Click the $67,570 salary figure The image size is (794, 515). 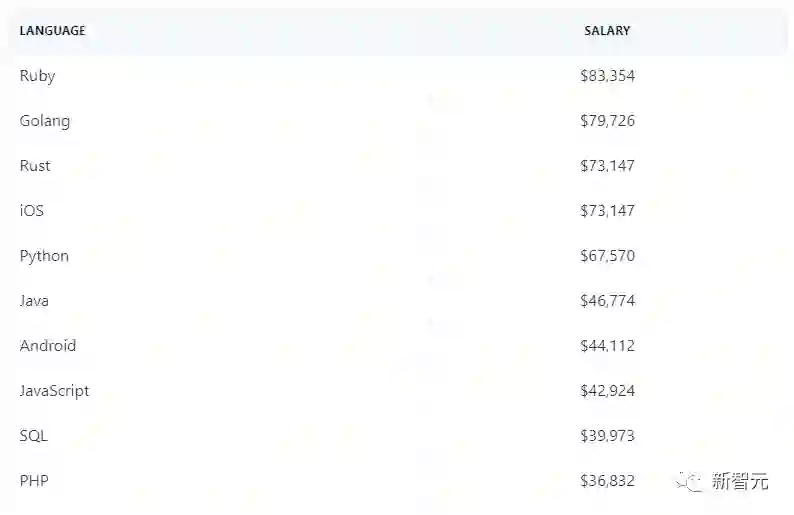click(x=607, y=256)
